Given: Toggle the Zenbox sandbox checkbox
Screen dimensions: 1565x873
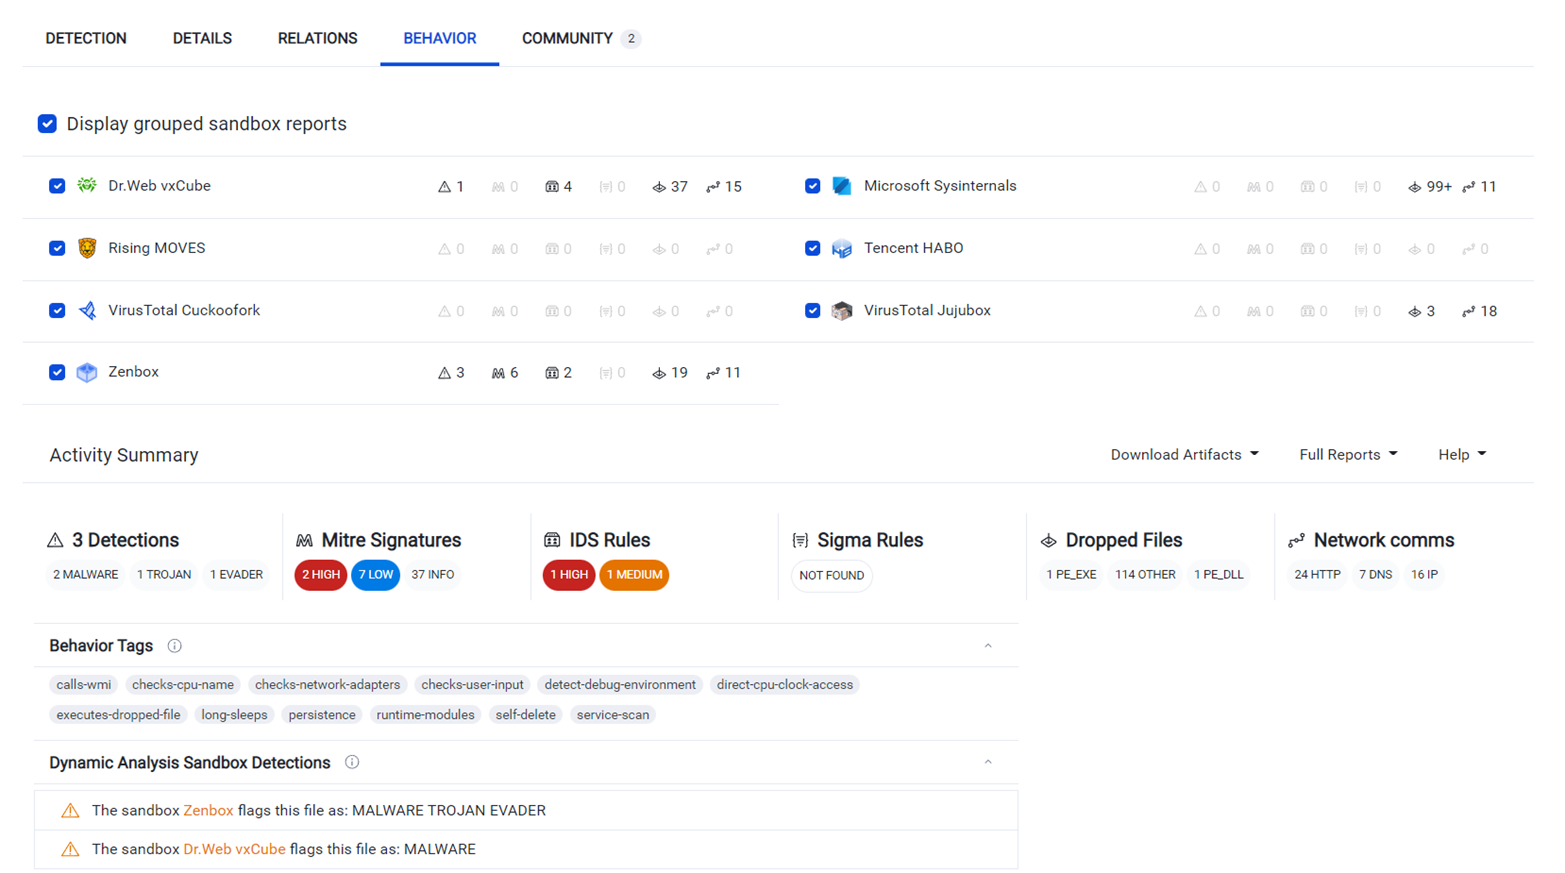Looking at the screenshot, I should click(x=57, y=372).
